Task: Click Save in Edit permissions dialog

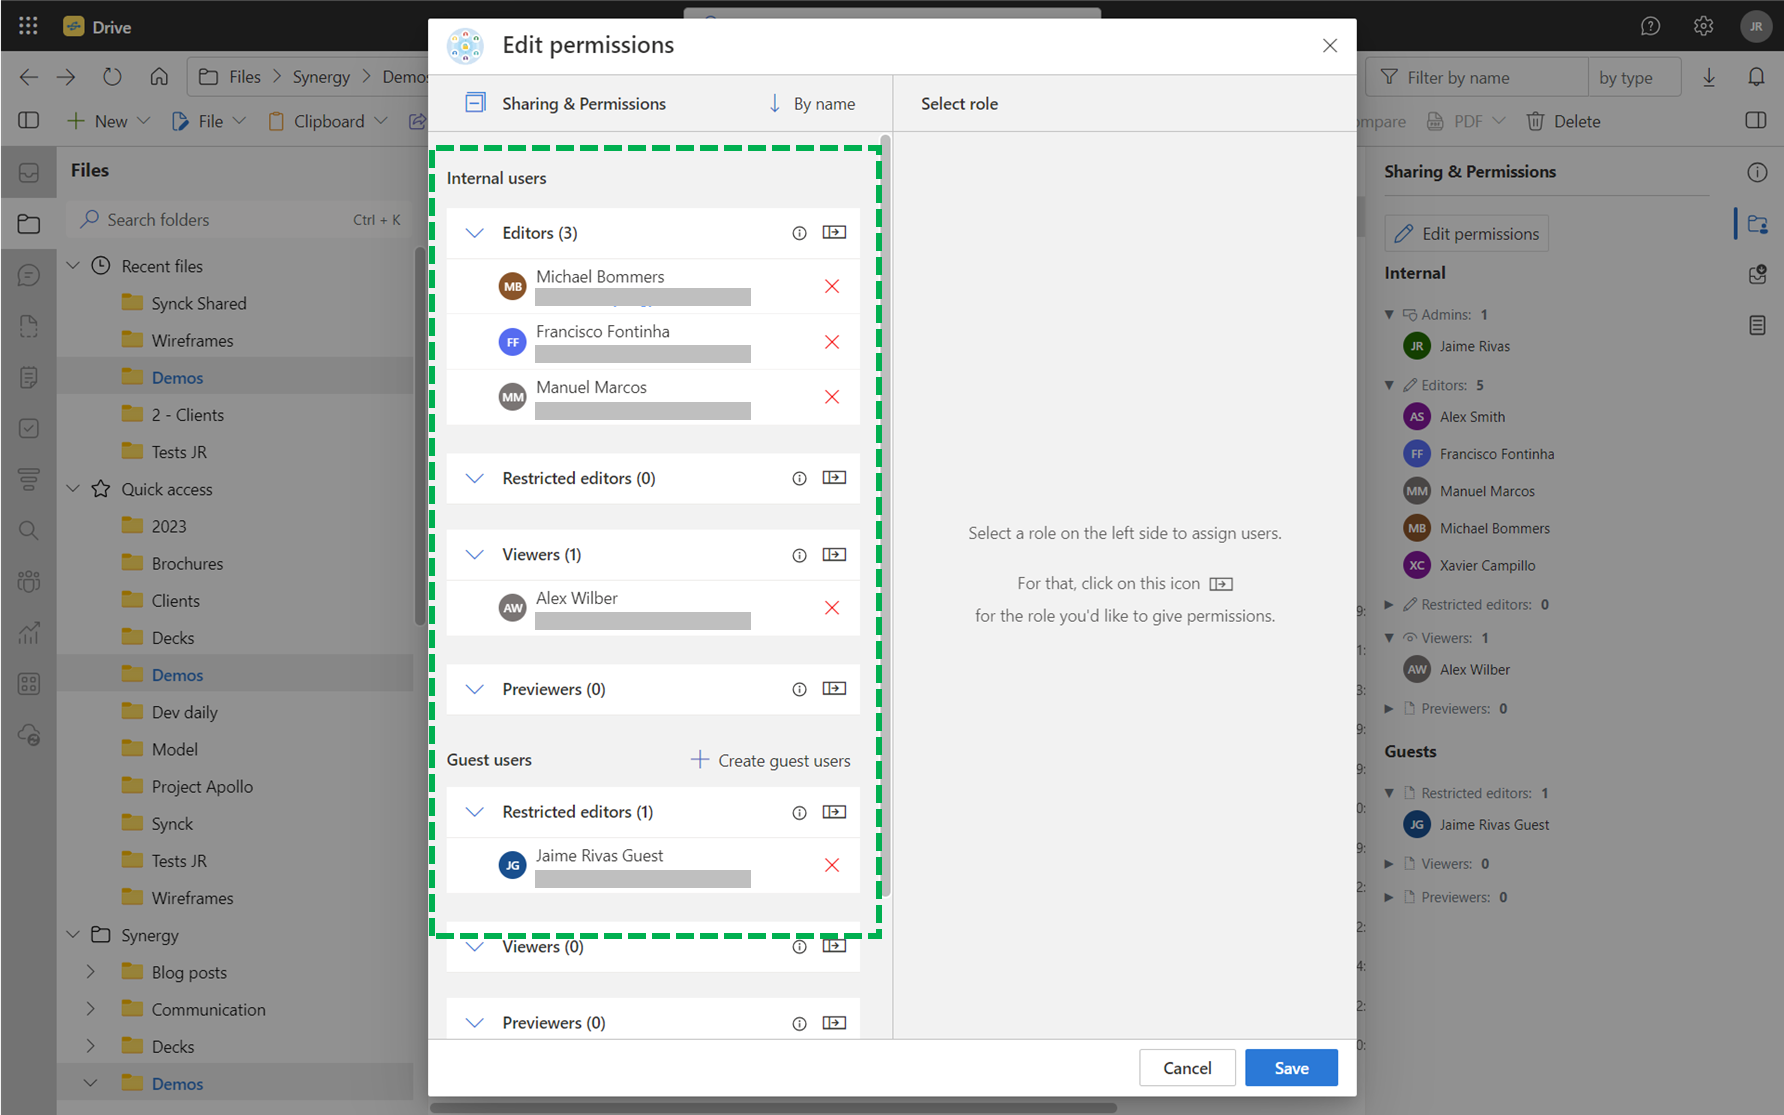Action: (x=1291, y=1068)
